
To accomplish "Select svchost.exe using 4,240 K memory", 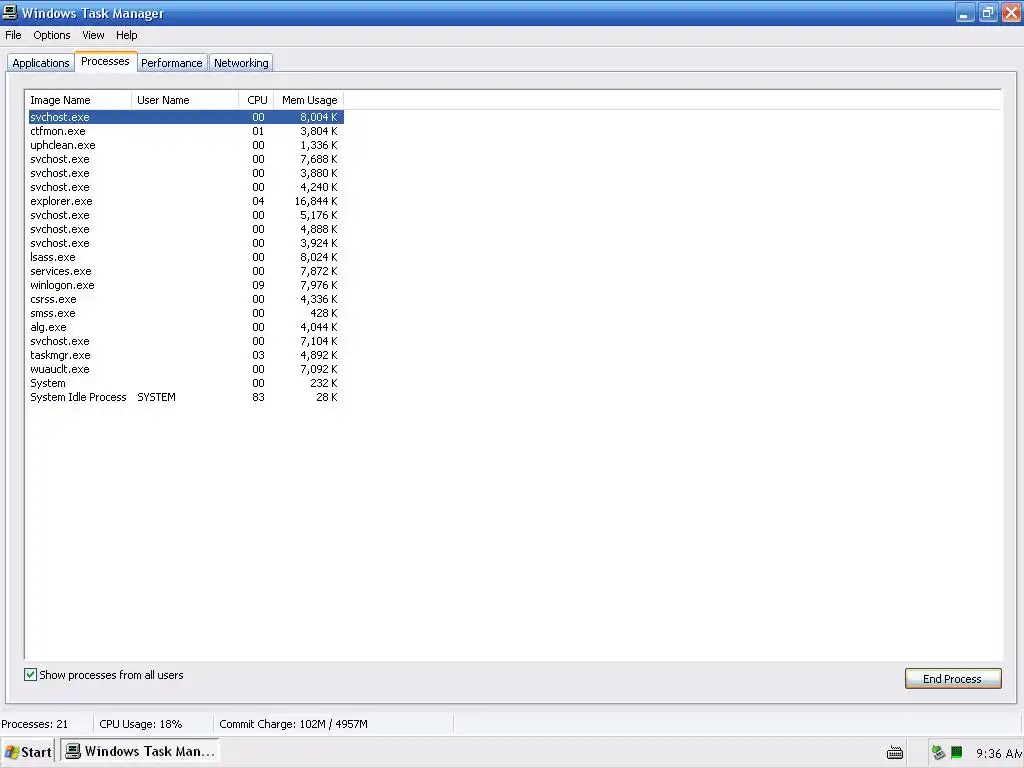I will [x=185, y=187].
